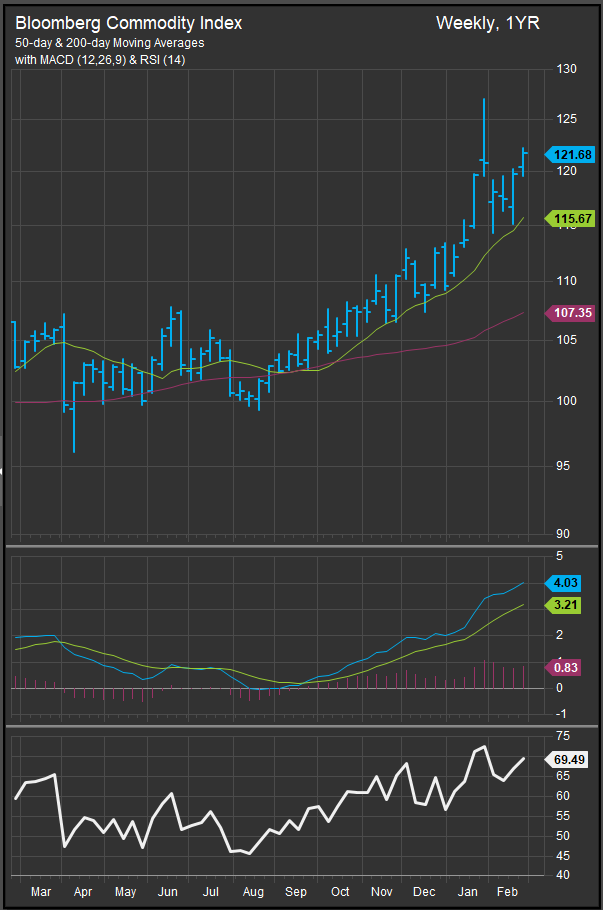Click the green 115.67 moving average tag
This screenshot has width=603, height=910.
pos(570,218)
